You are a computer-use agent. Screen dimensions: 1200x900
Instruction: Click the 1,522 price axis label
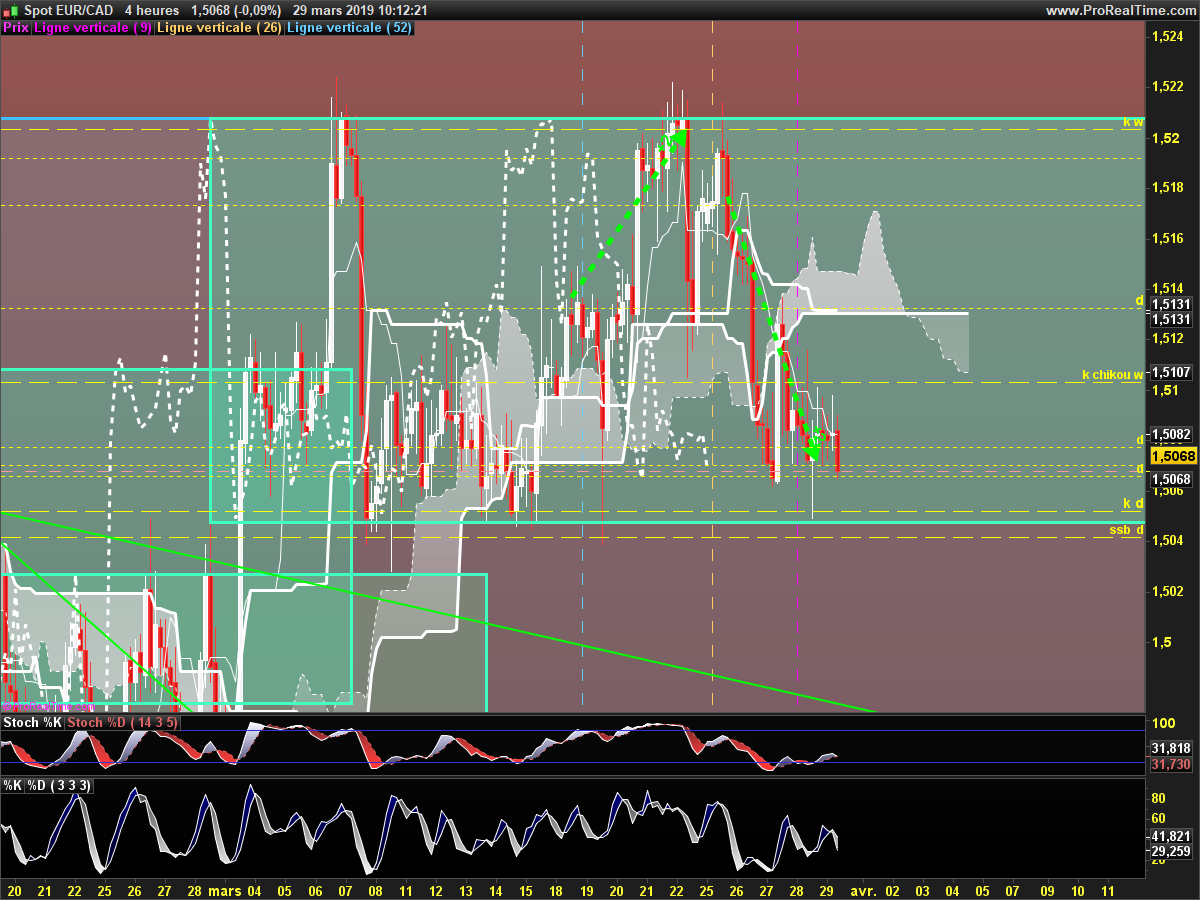point(1168,87)
